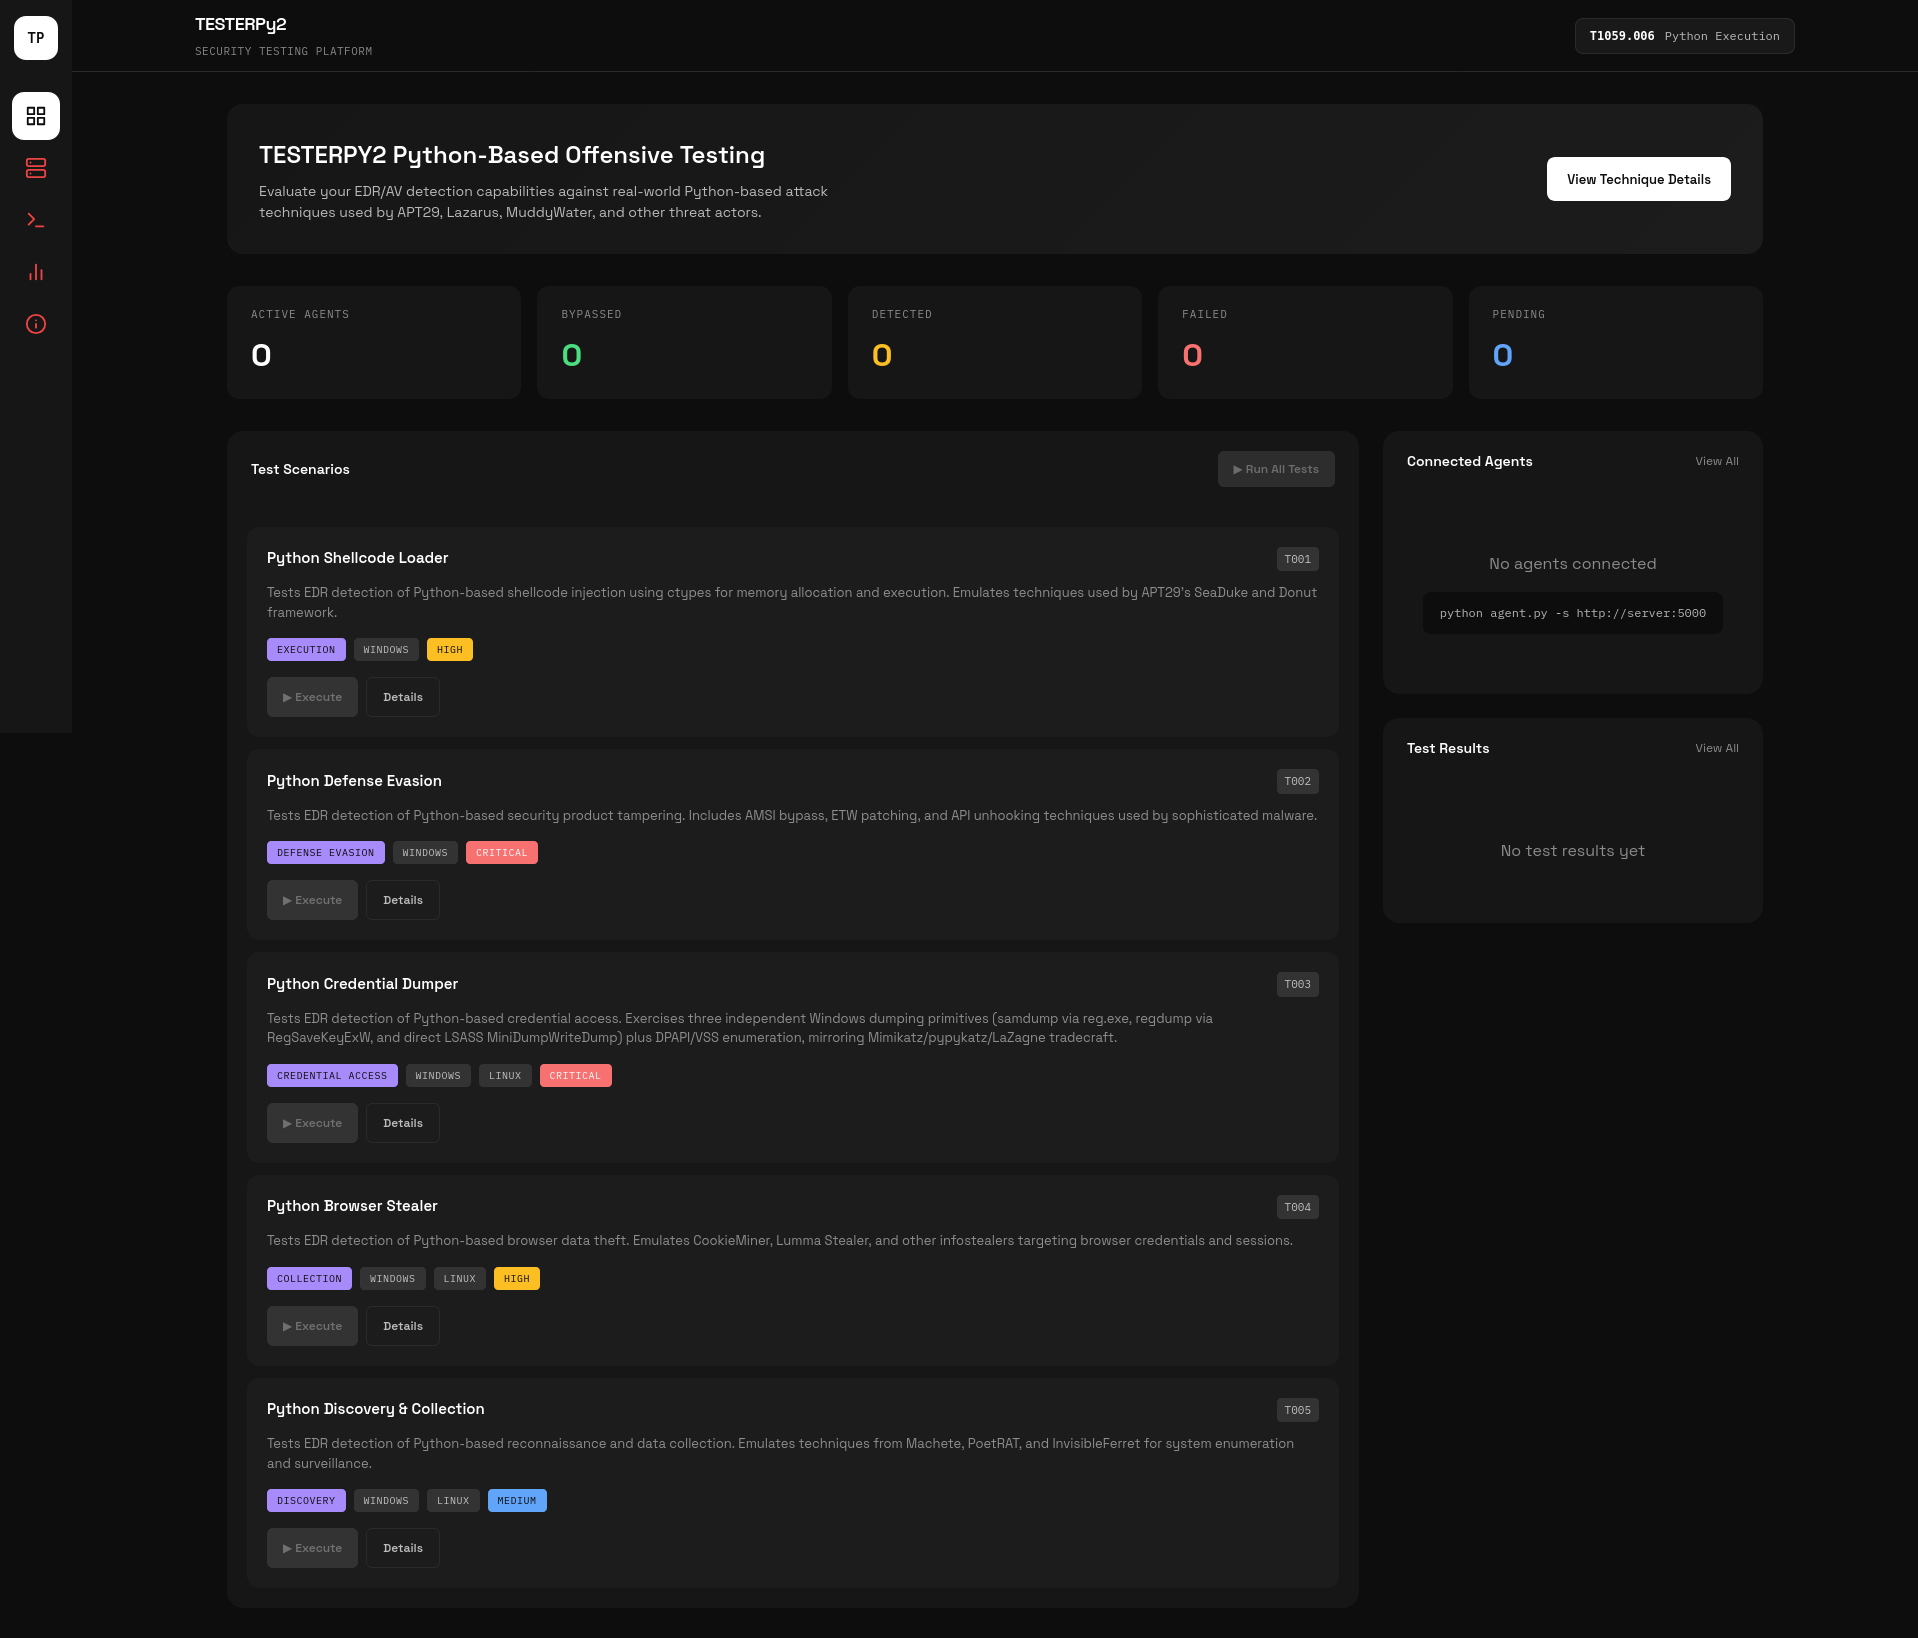The height and width of the screenshot is (1638, 1918).
Task: Click HIGH severity tag on Browser Stealer
Action: 517,1279
